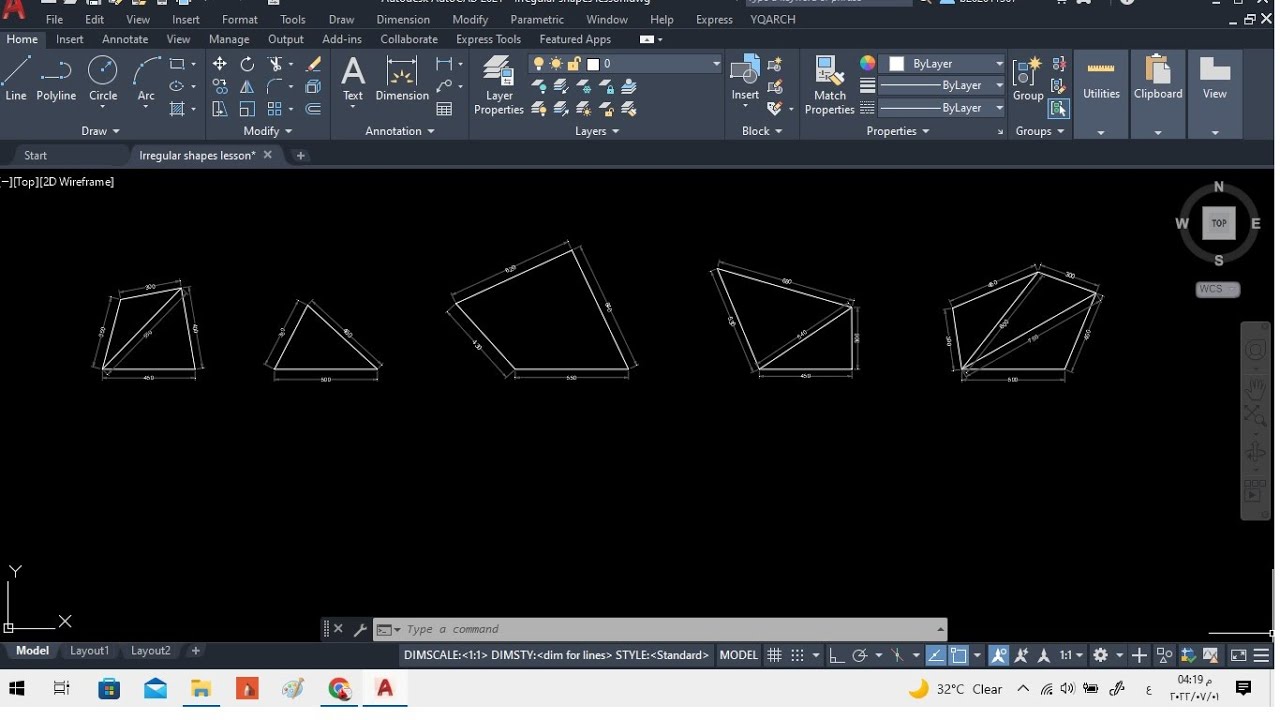Select the Copy tool
Image resolution: width=1280 pixels, height=720 pixels.
pyautogui.click(x=220, y=87)
